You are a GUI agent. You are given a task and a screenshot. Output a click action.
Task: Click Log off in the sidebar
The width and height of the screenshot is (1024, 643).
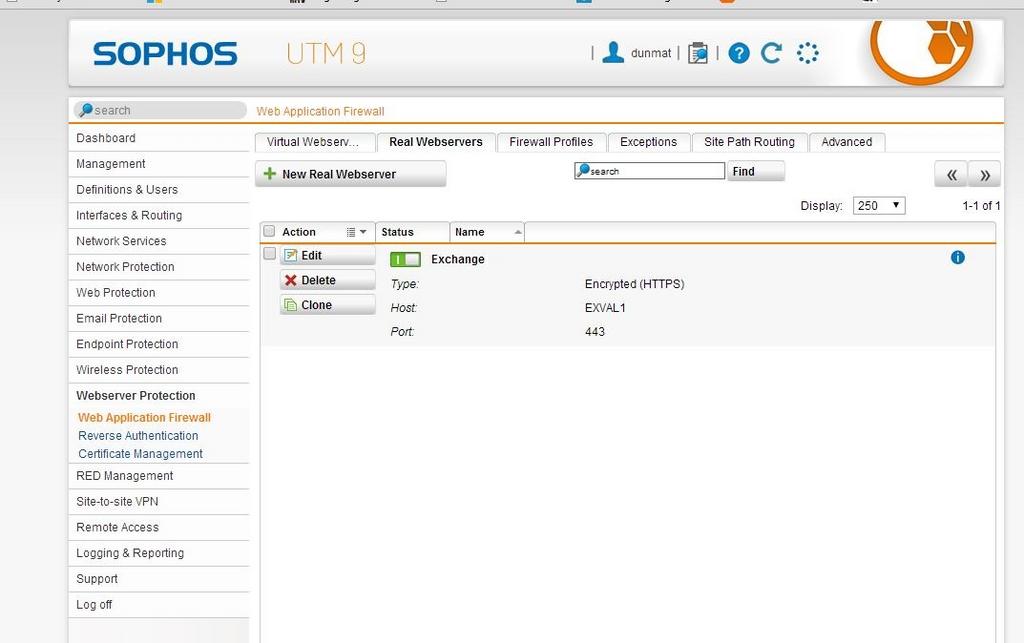coord(159,605)
